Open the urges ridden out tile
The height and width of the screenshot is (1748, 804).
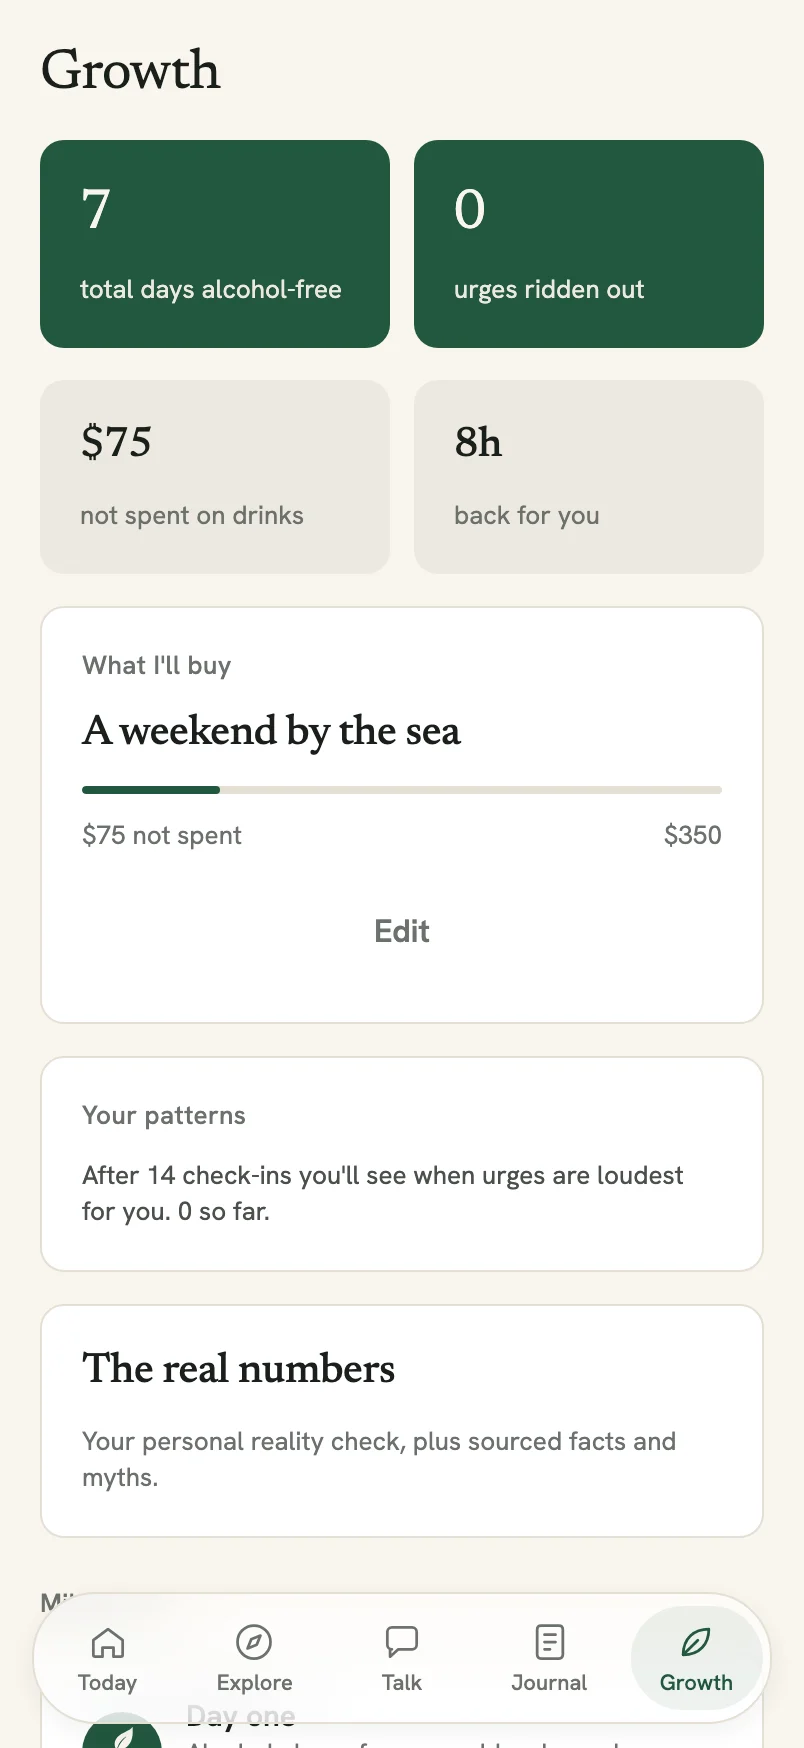click(x=589, y=244)
